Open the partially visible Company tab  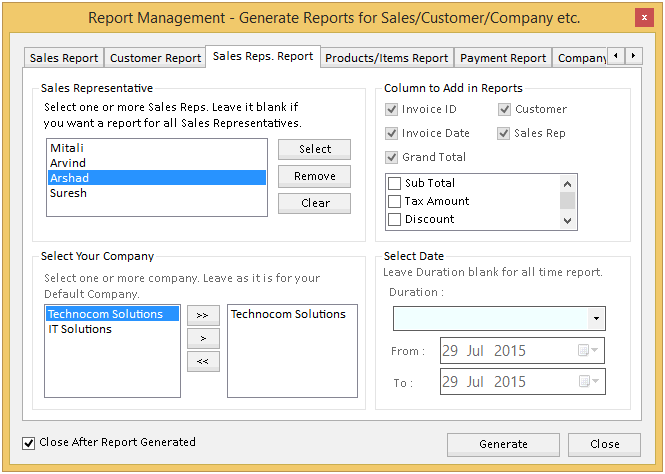point(580,58)
